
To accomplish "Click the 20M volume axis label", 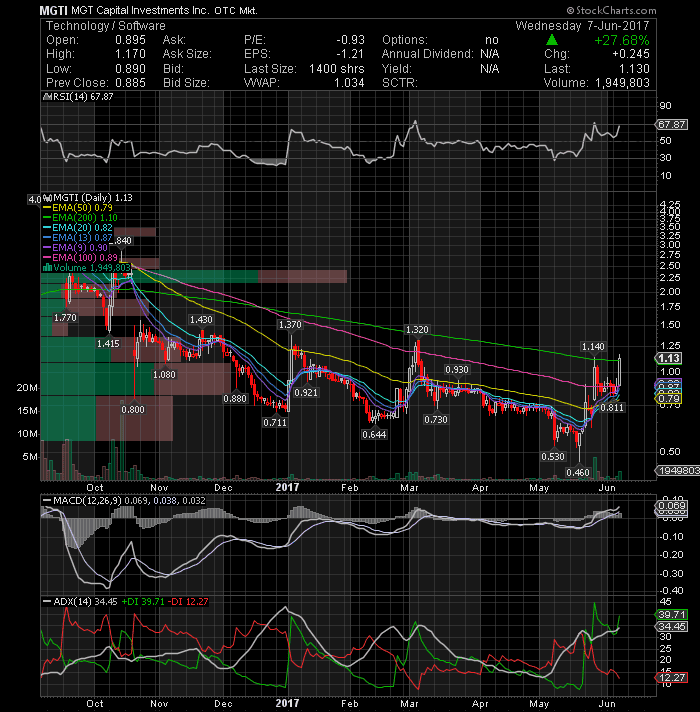I will (x=27, y=388).
